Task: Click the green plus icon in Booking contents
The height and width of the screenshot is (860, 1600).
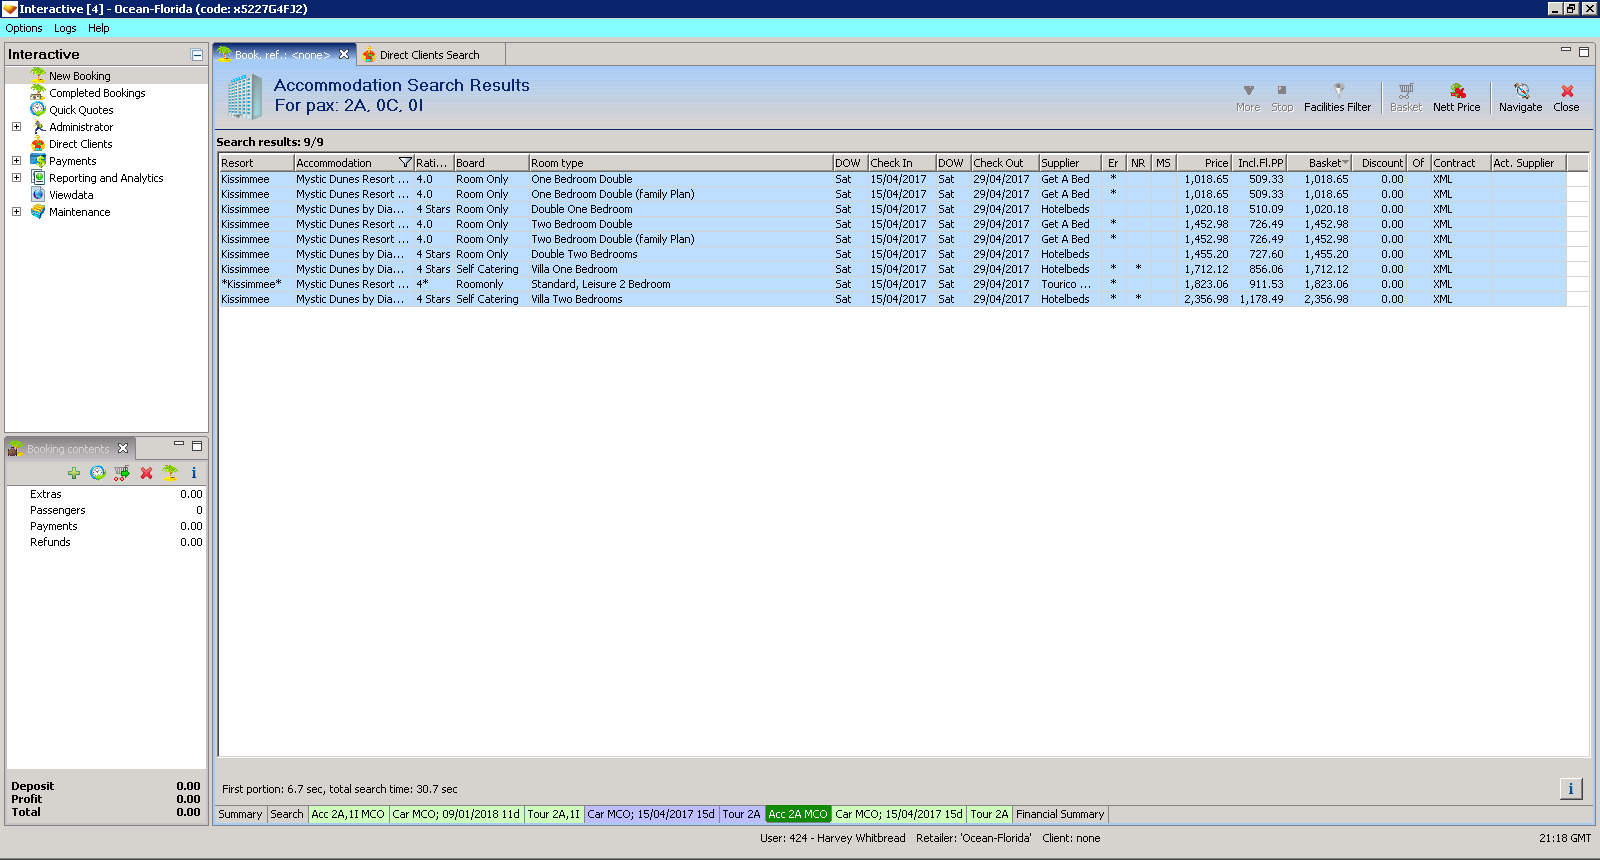Action: tap(74, 473)
